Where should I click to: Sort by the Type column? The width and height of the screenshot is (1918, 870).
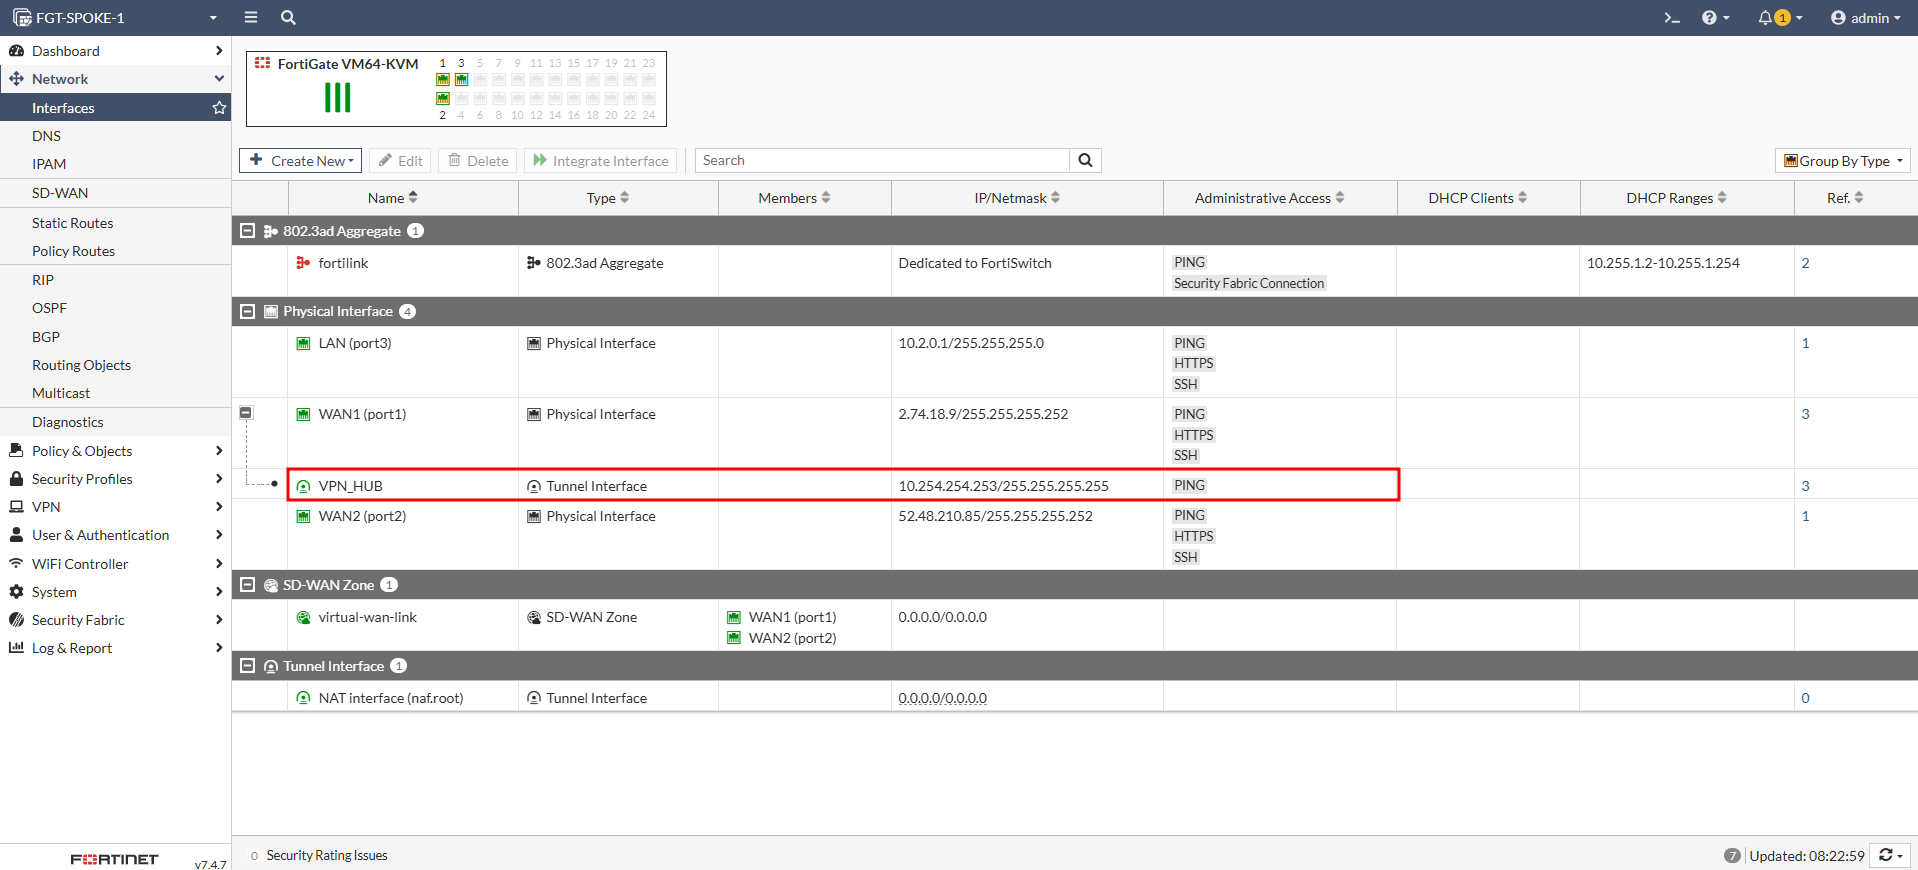(608, 198)
